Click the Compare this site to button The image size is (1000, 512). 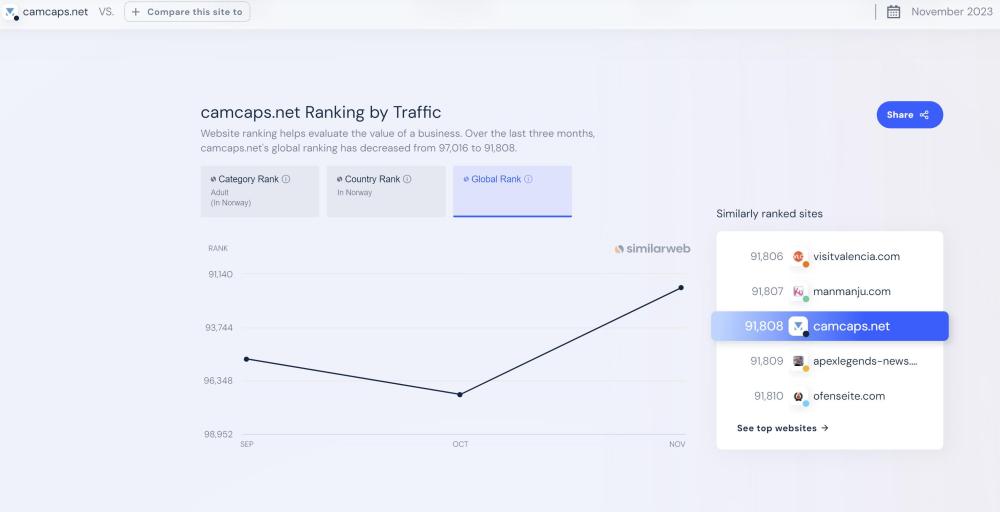tap(187, 12)
